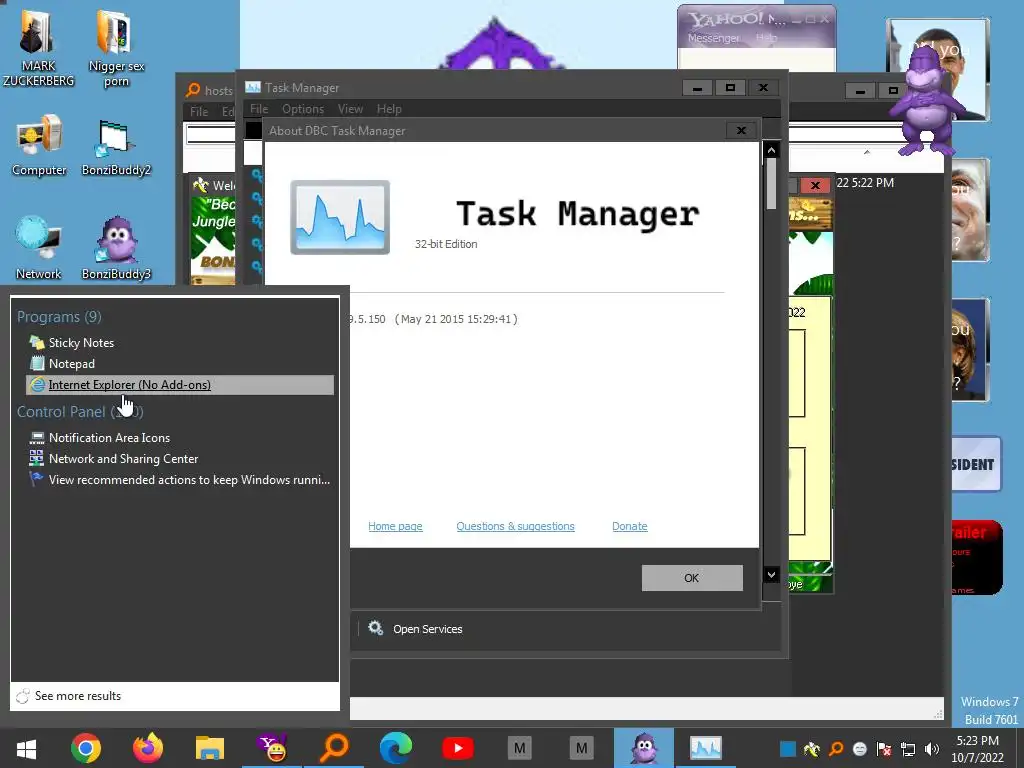This screenshot has width=1024, height=768.
Task: Open the Action Center flag tray icon
Action: coord(884,749)
